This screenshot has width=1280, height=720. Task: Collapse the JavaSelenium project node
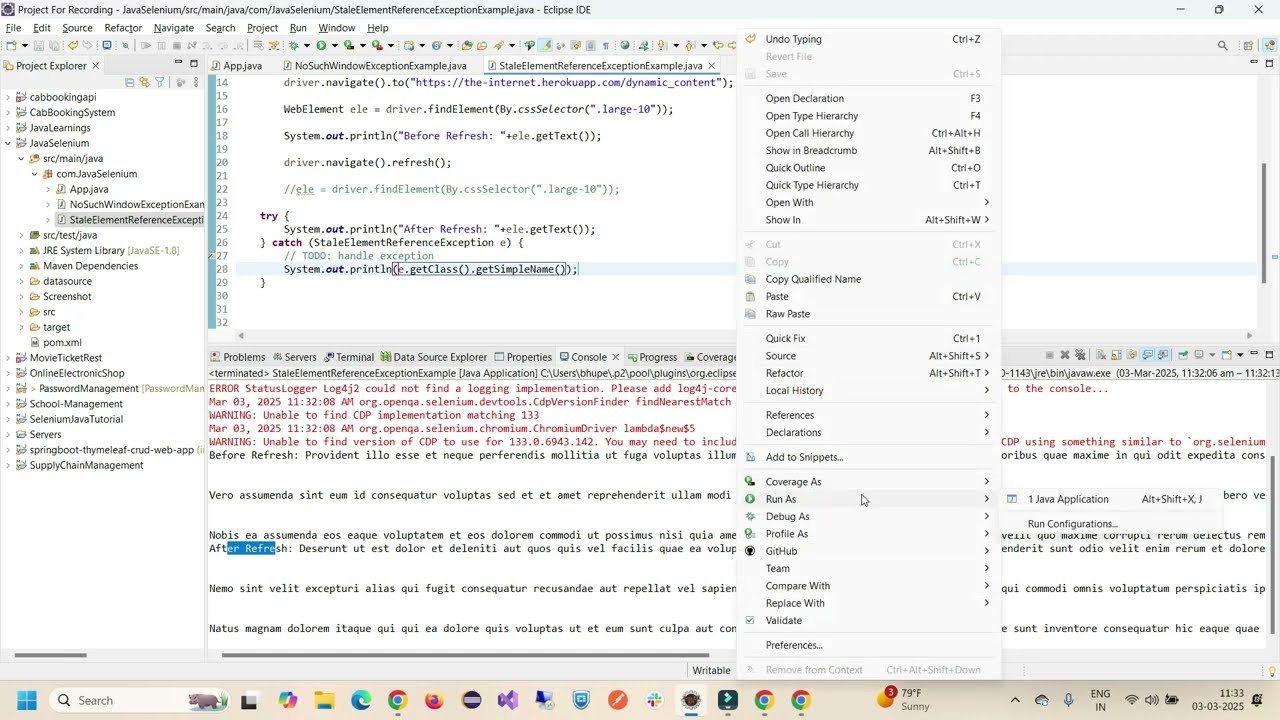[x=9, y=143]
